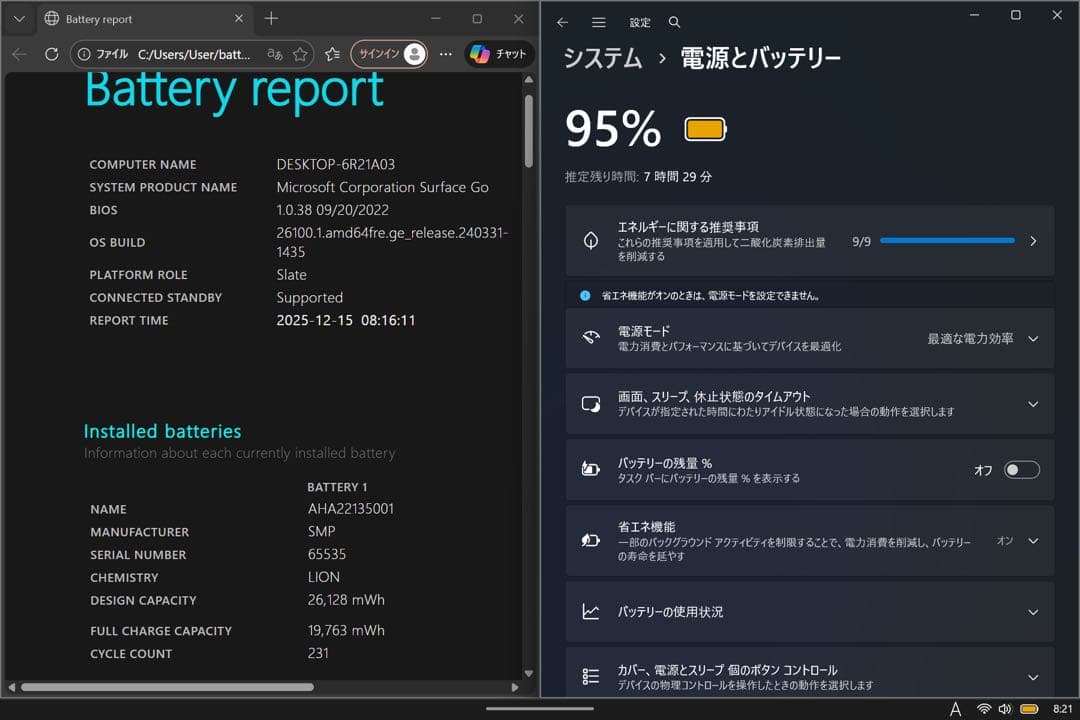Screen dimensions: 1080x720
Task: Open the Settings navigation hamburger menu
Action: 599,21
